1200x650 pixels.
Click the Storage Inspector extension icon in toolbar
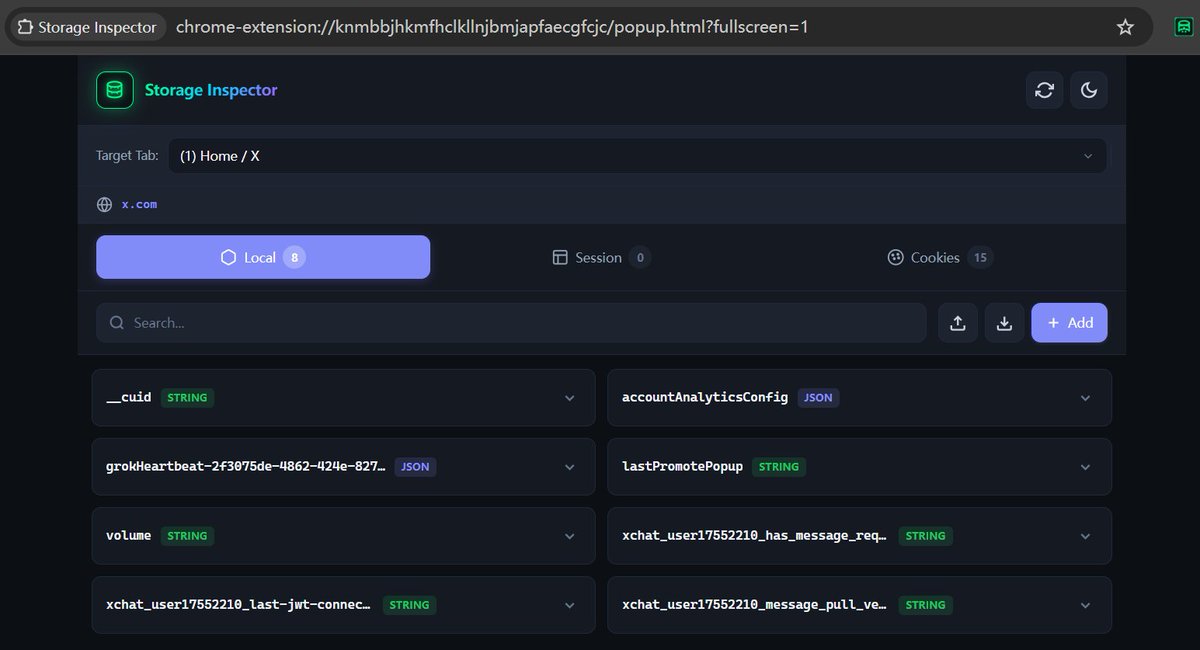[1182, 27]
